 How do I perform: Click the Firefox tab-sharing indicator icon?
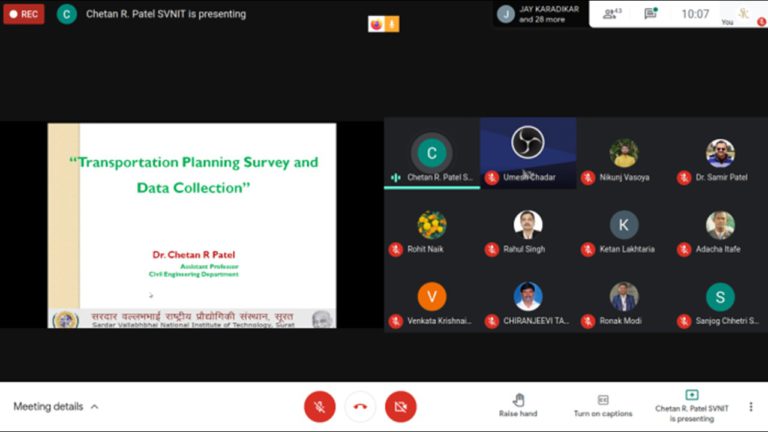click(x=376, y=24)
